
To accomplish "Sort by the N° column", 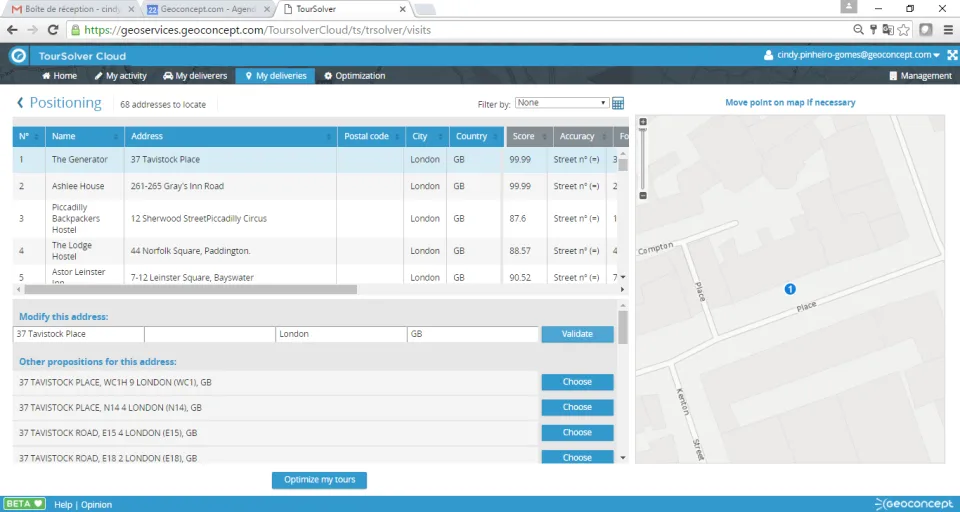I will (29, 137).
